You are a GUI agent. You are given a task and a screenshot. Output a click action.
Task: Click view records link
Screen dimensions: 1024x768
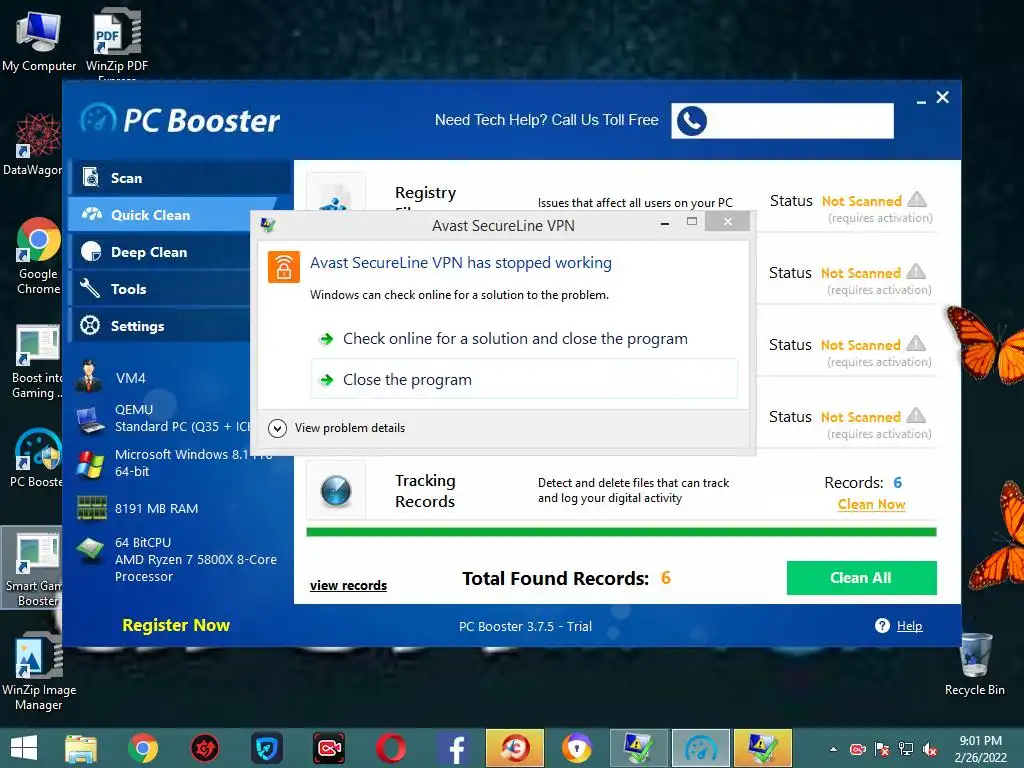pos(348,585)
